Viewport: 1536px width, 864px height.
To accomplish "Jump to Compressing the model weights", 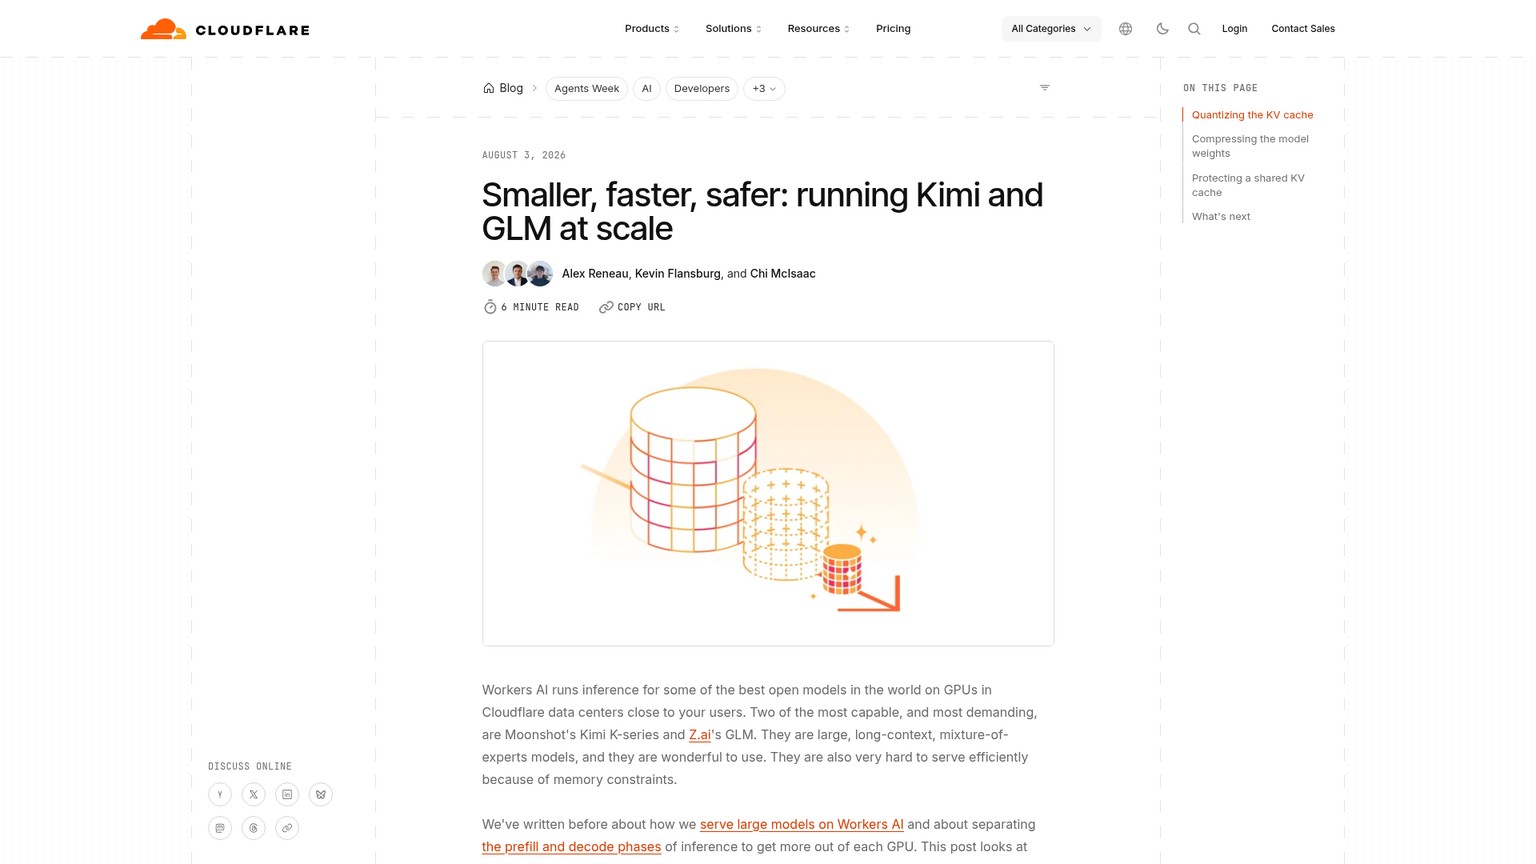I will 1250,146.
